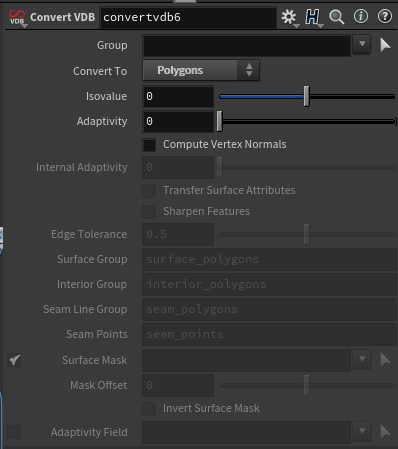Screen dimensions: 398x449
Task: Toggle the Surface Mask enable checkbox
Action: [14, 360]
